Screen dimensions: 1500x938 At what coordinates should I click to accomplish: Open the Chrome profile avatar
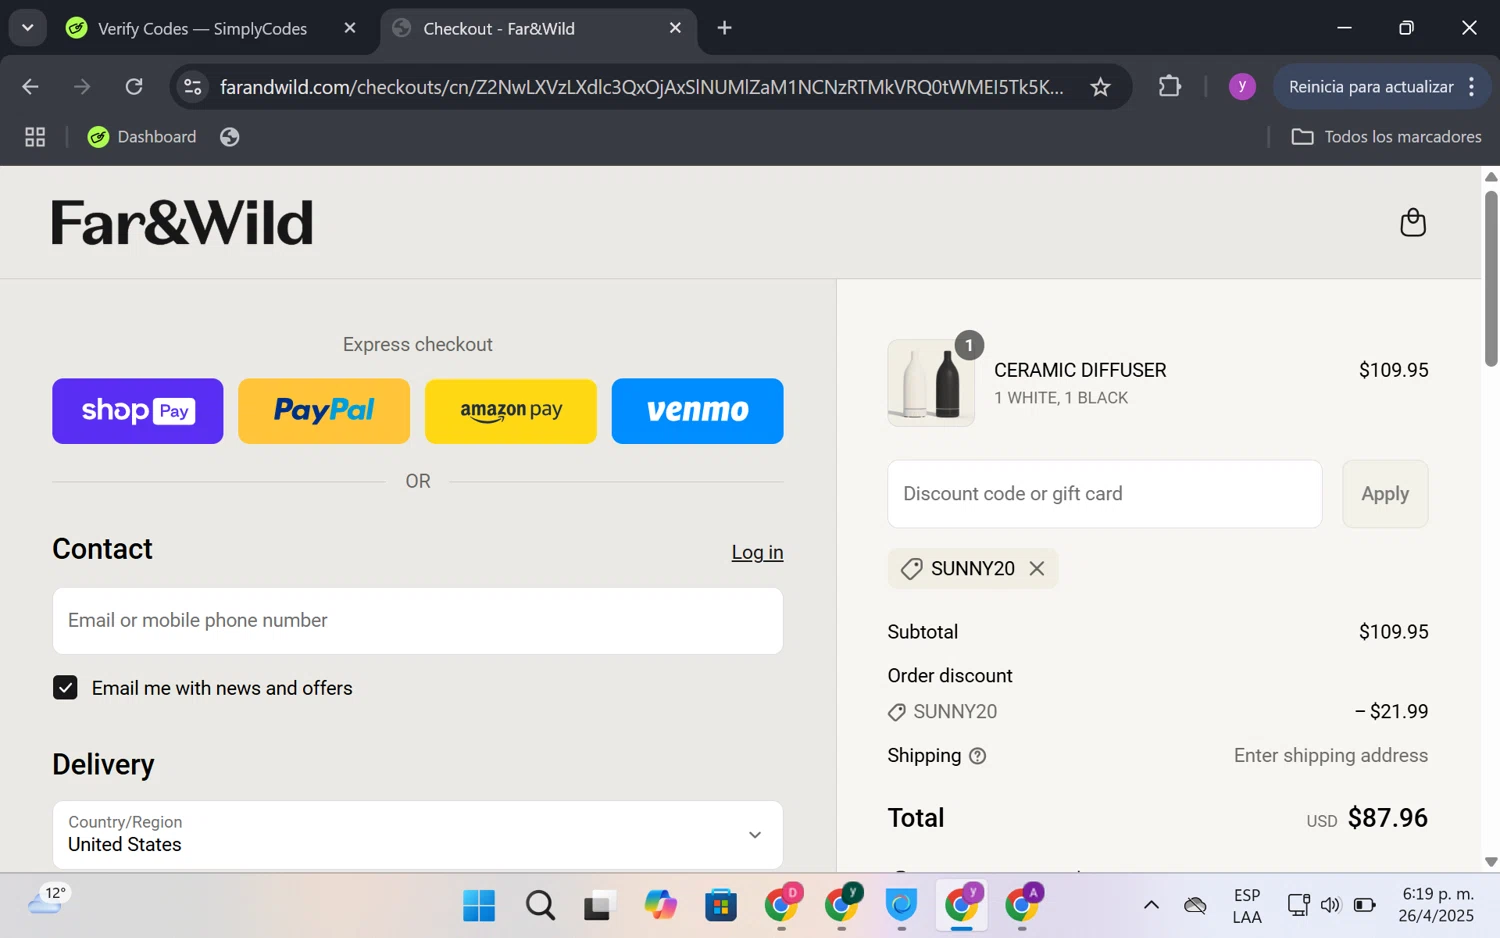pos(1242,87)
